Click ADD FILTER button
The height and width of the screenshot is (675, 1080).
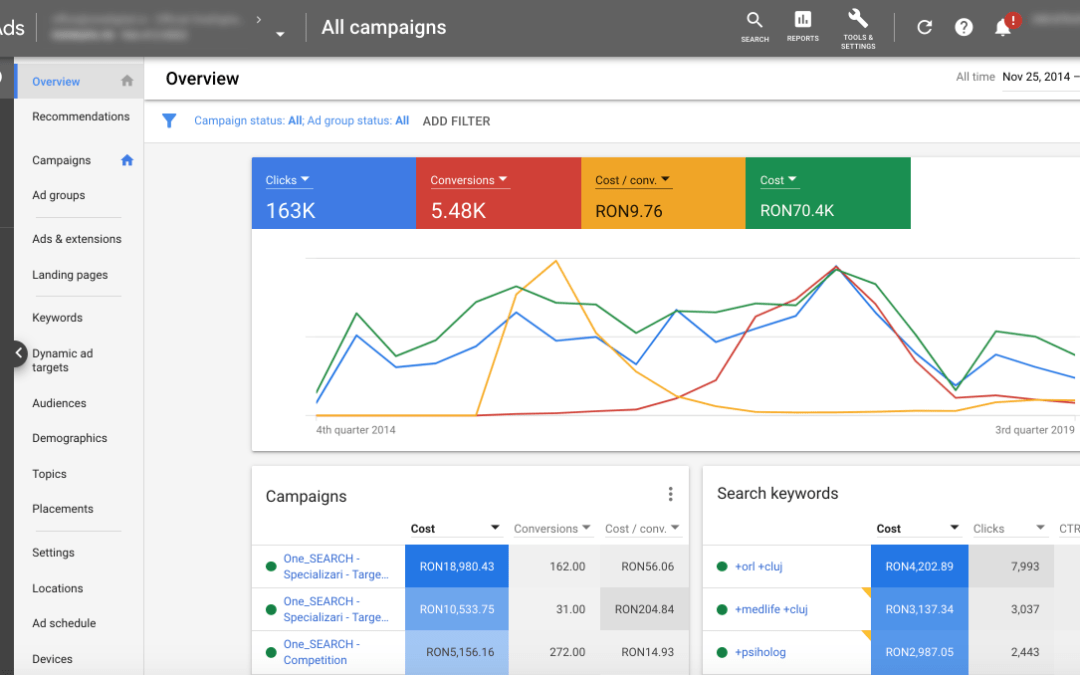click(x=456, y=121)
